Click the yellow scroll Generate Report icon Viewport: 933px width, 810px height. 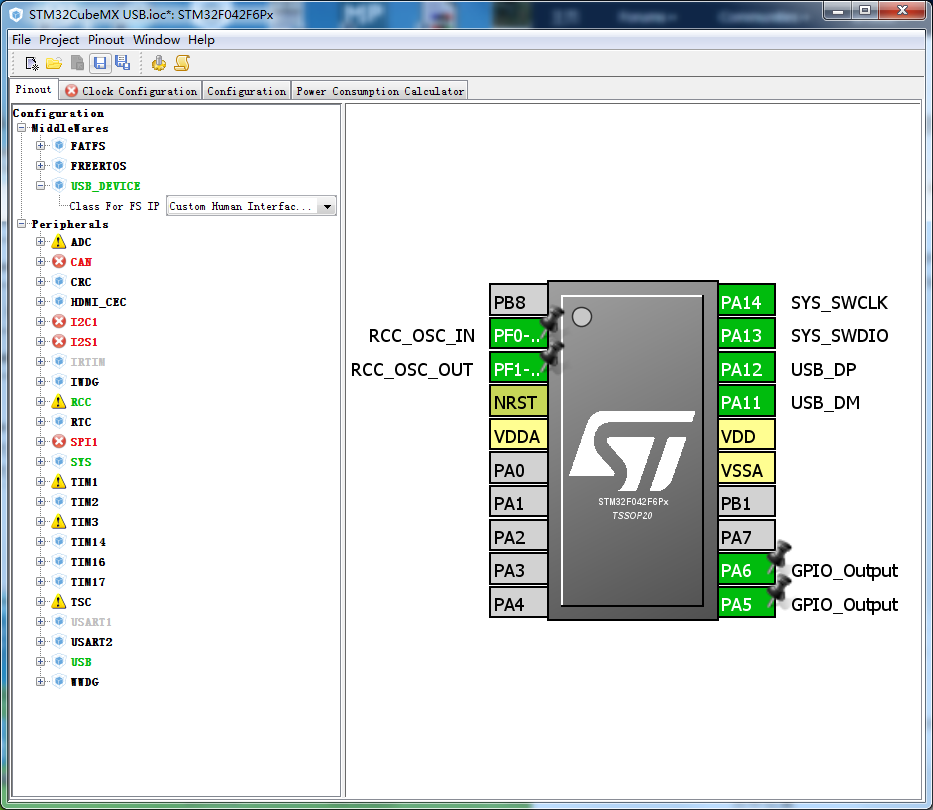pyautogui.click(x=182, y=63)
